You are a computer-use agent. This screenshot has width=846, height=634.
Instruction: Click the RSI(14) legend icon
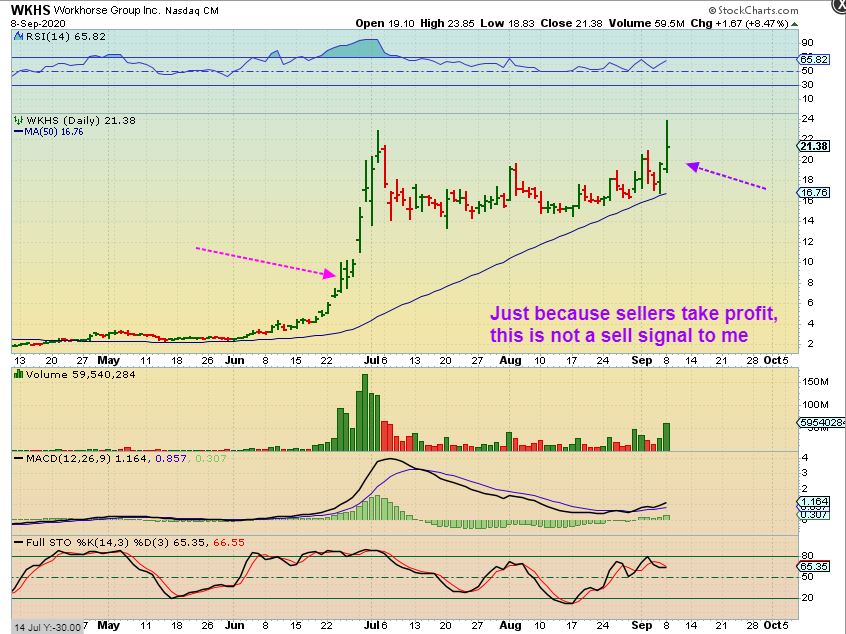tap(18, 37)
